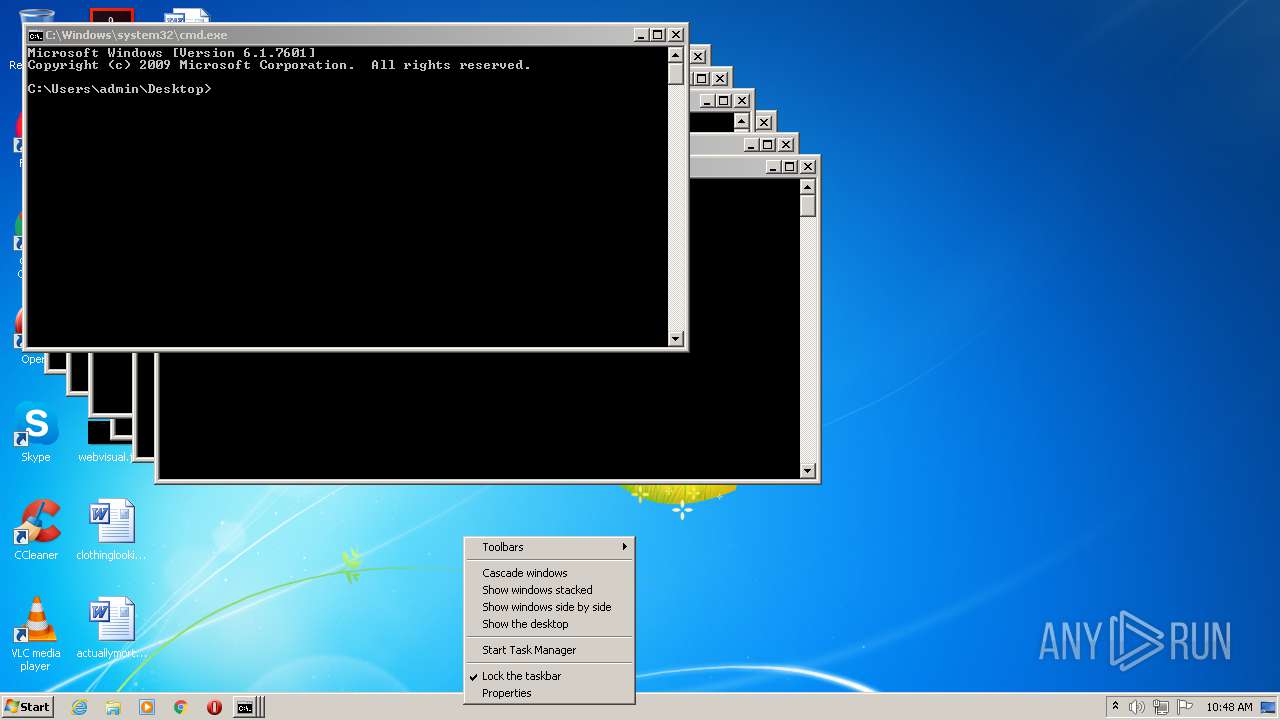1280x720 pixels.
Task: Toggle Lock the taskbar option
Action: (550, 676)
